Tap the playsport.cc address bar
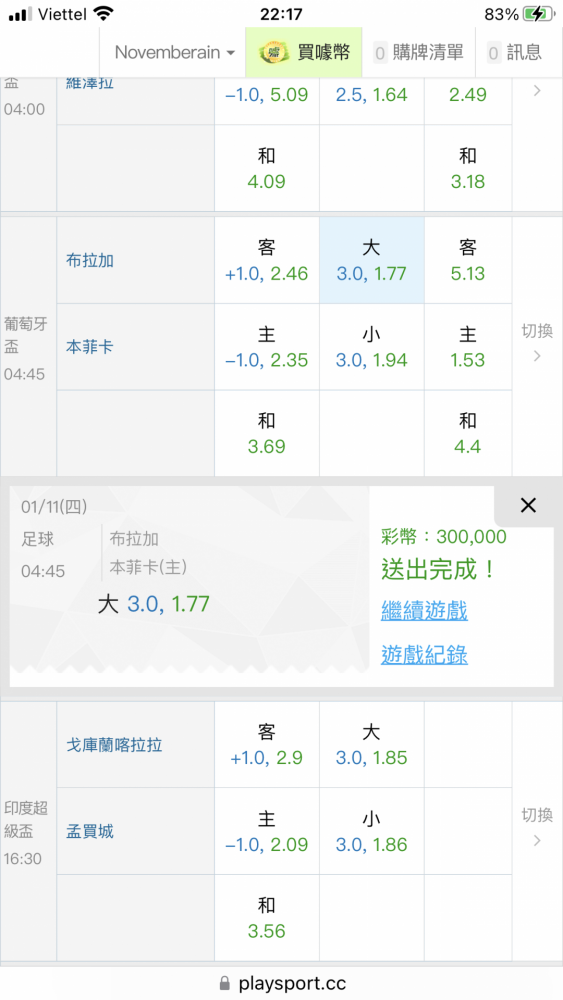563x1000 pixels. pyautogui.click(x=282, y=983)
